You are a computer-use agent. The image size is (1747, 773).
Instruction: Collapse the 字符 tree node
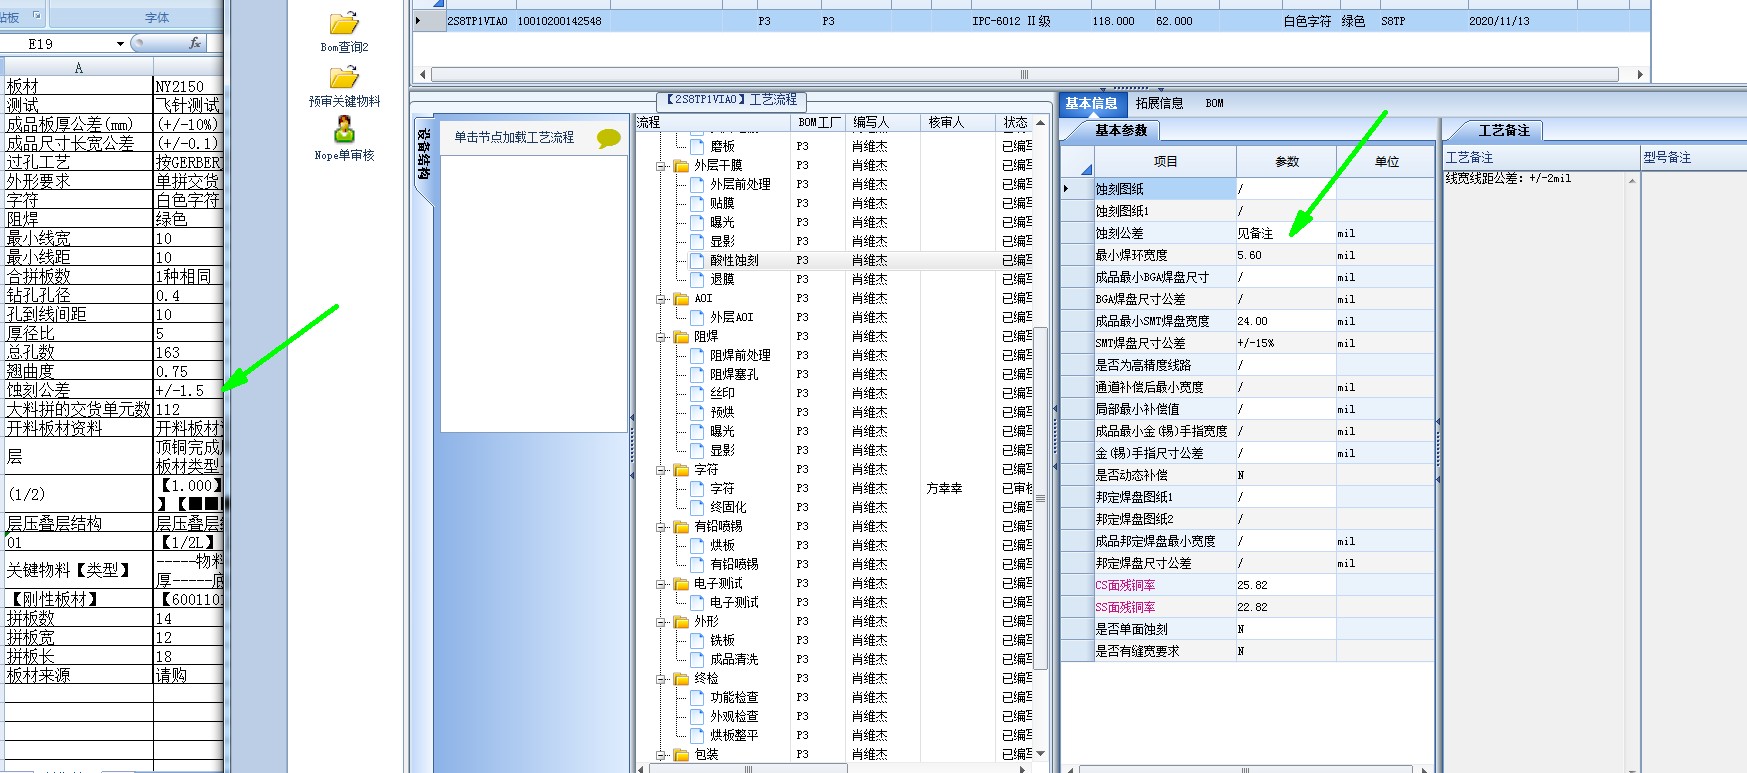[x=661, y=470]
